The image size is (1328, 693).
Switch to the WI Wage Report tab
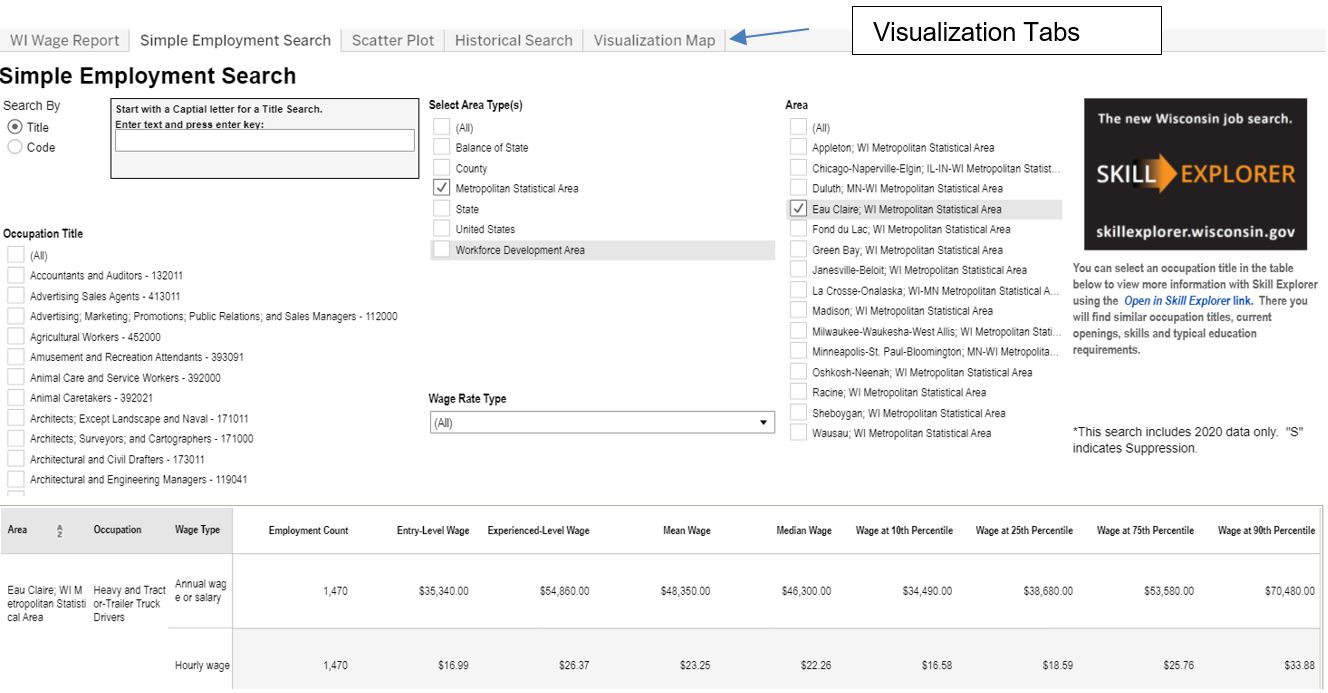[65, 41]
